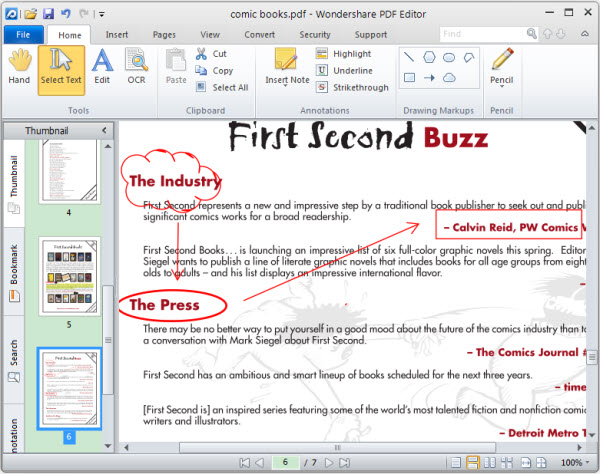Save document from quick access toolbar

[x=48, y=14]
